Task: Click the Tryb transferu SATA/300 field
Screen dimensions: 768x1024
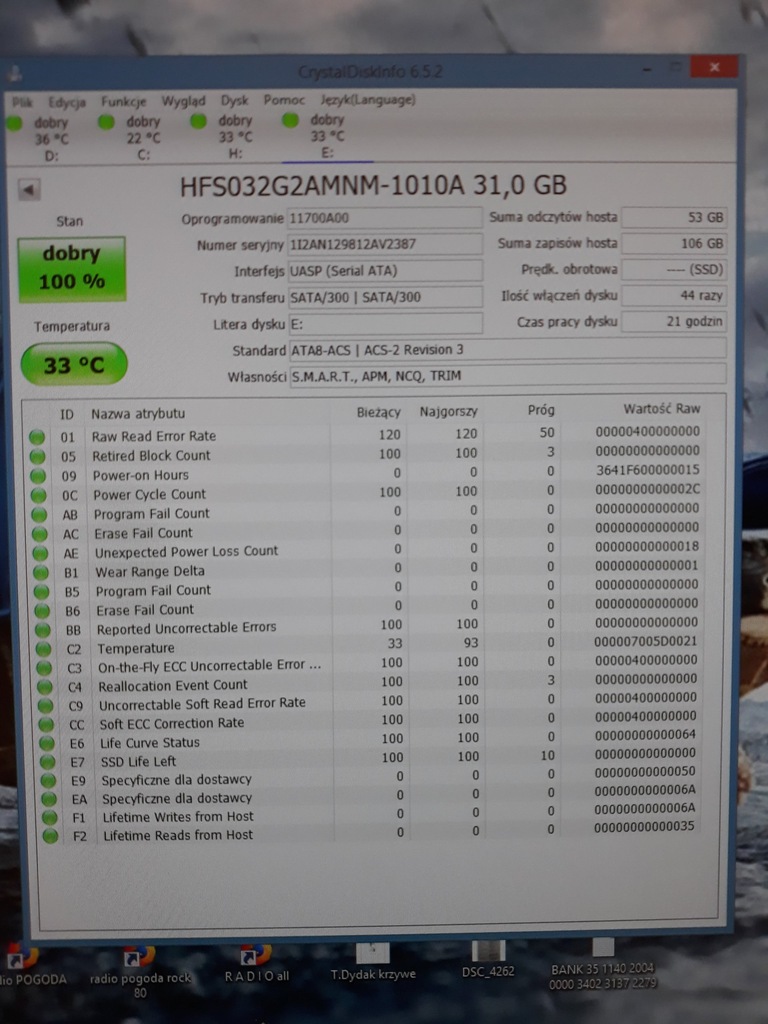Action: 385,296
